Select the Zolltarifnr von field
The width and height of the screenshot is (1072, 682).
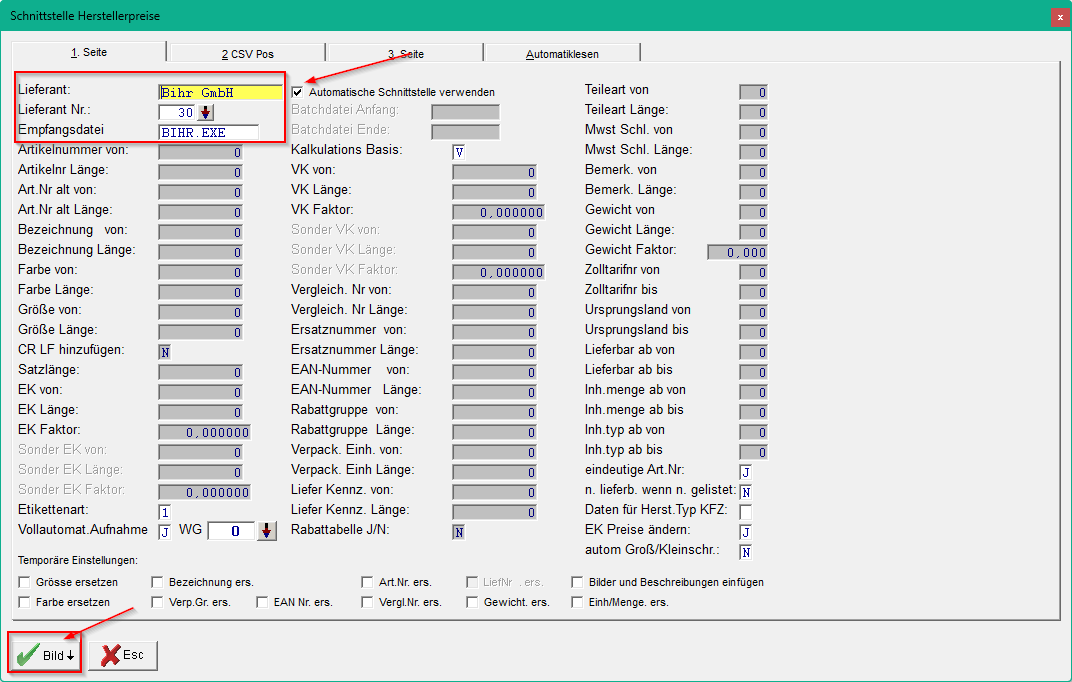click(x=753, y=272)
